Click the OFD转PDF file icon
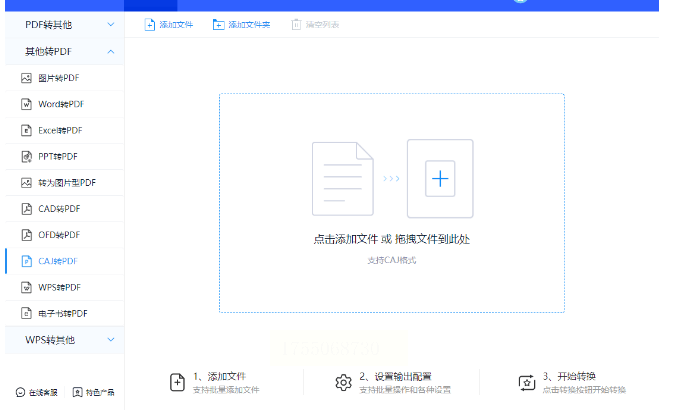 click(x=26, y=235)
